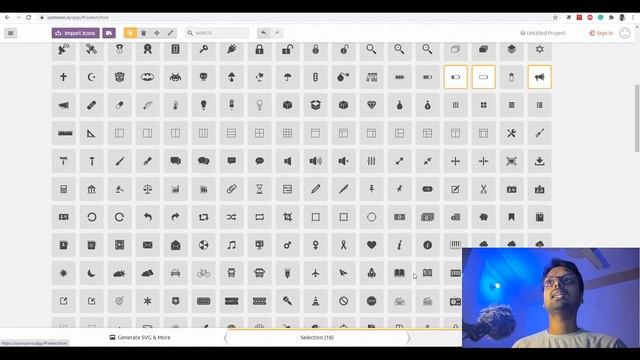Screen dimensions: 640x360
Task: Click the browser back arrow
Action: click(x=7, y=18)
